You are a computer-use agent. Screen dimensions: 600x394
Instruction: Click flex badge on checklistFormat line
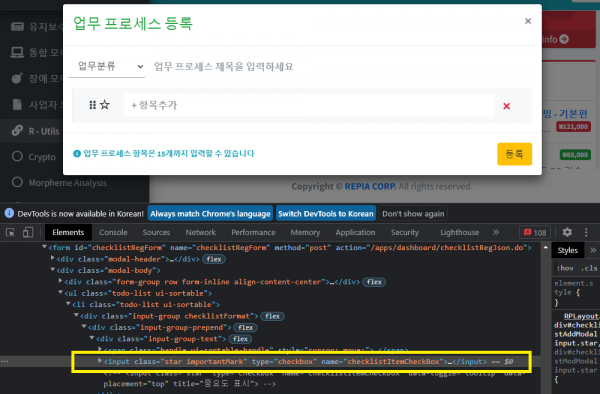click(272, 316)
